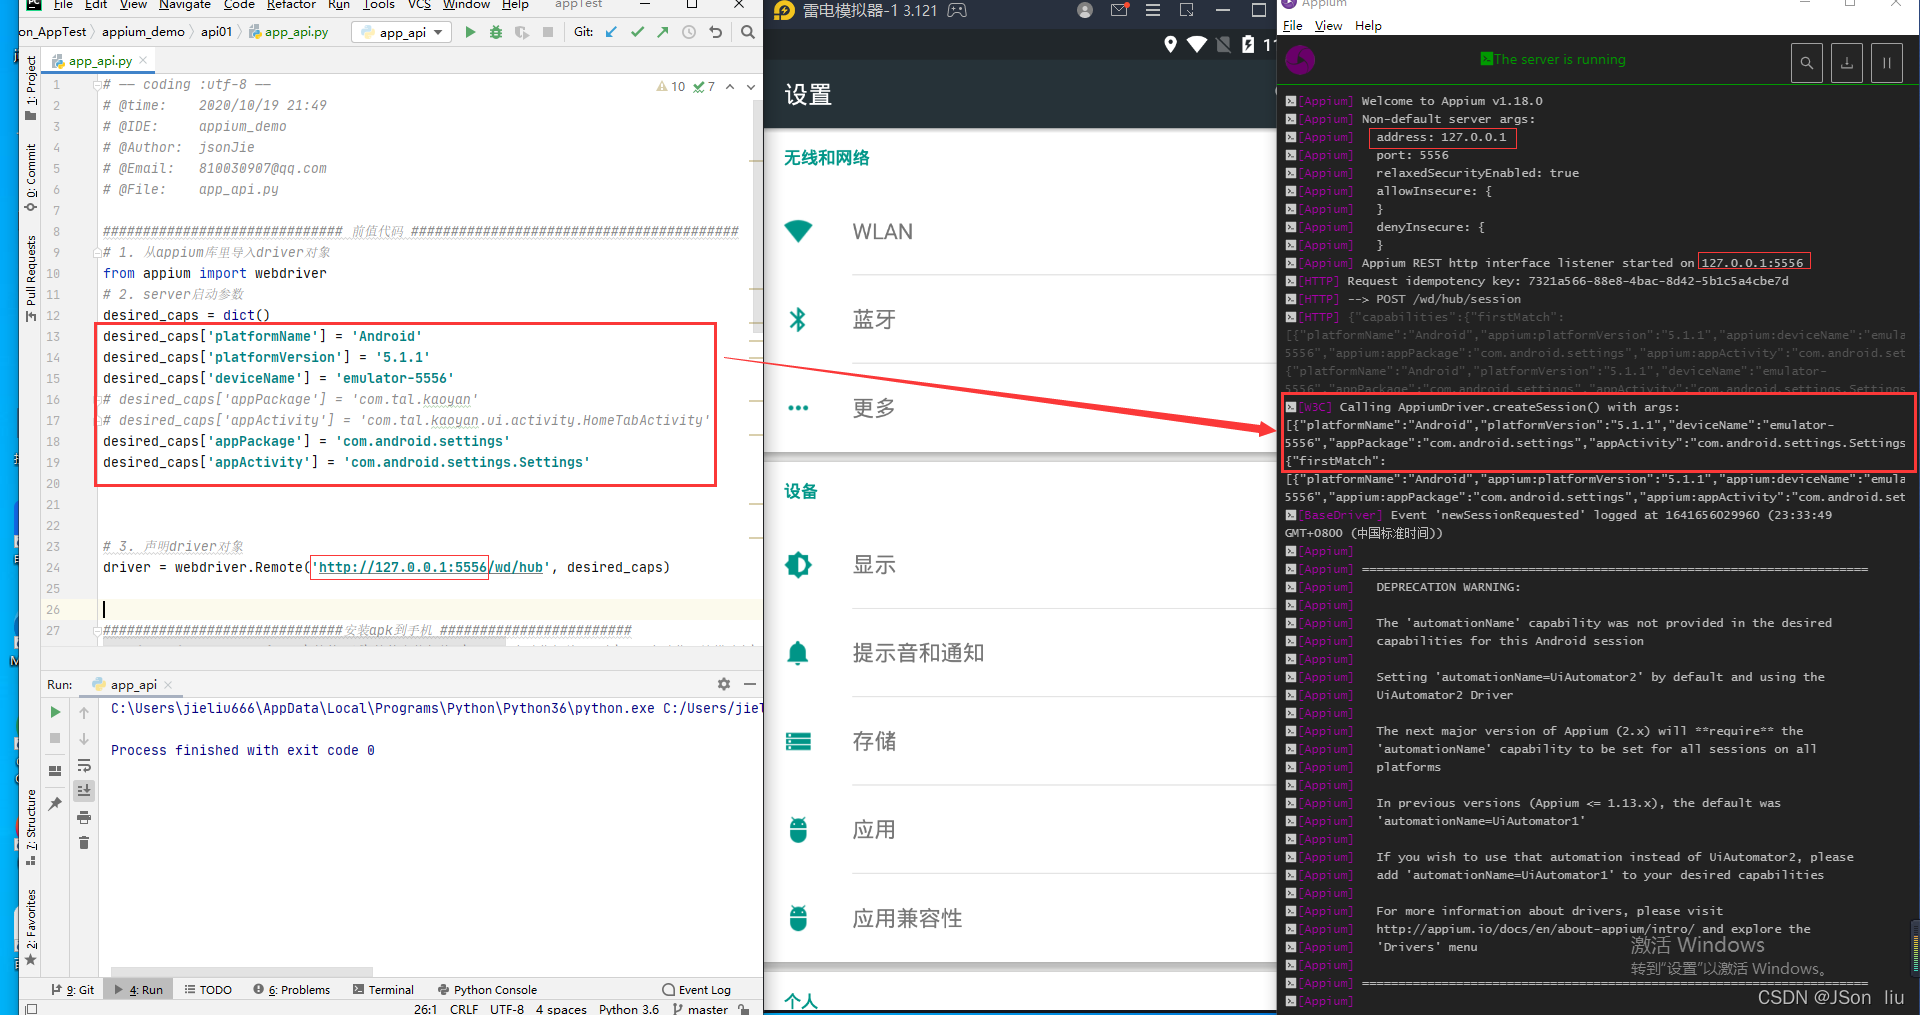
Task: Rerun app_api in the Run panel
Action: coord(55,712)
